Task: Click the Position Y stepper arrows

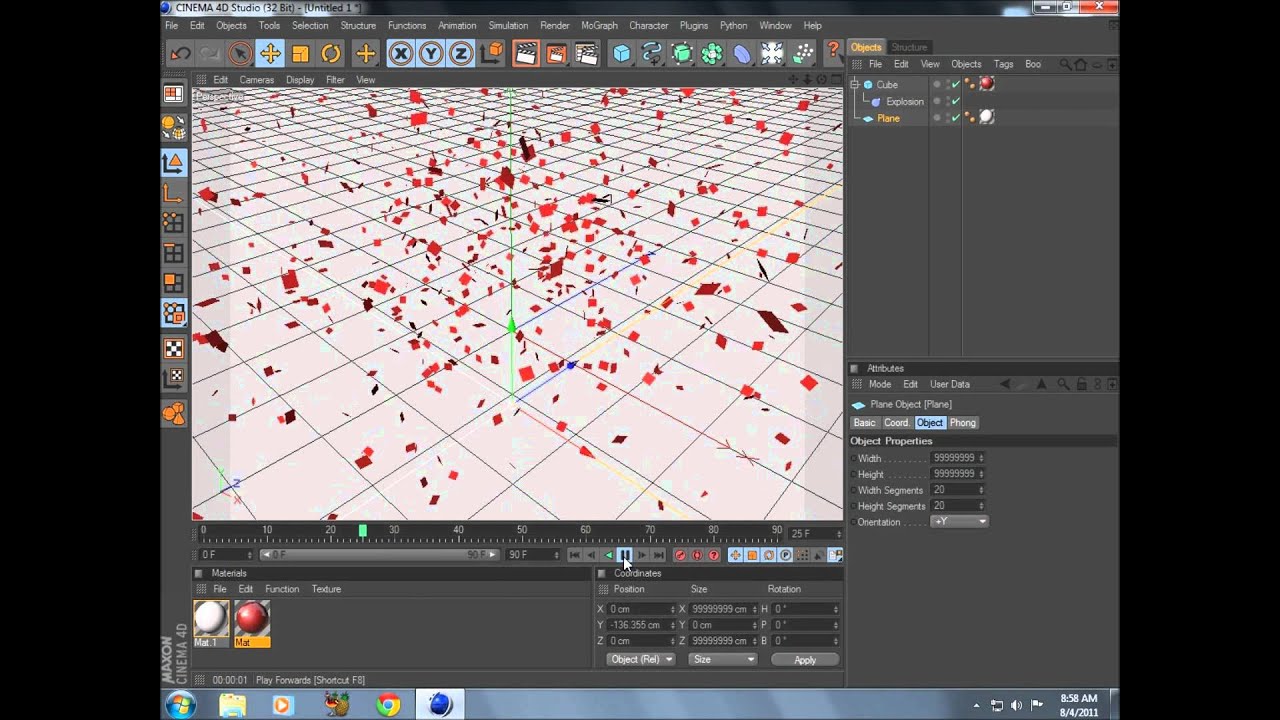Action: coord(671,625)
